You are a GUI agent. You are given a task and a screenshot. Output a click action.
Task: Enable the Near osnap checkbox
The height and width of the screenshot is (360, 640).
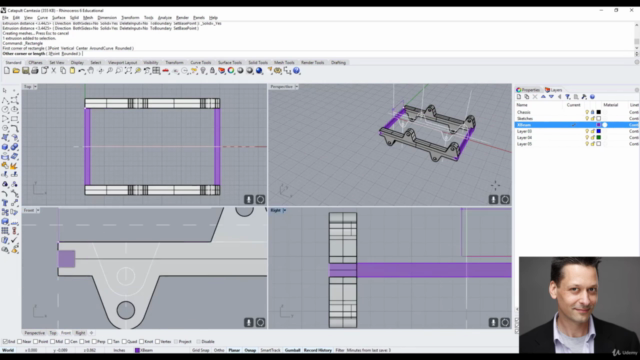(x=20, y=342)
